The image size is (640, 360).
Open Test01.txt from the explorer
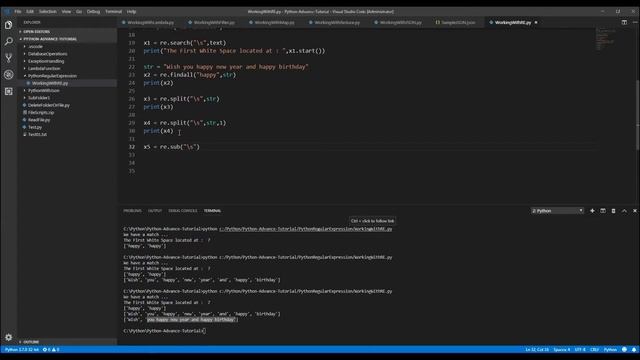pos(38,134)
